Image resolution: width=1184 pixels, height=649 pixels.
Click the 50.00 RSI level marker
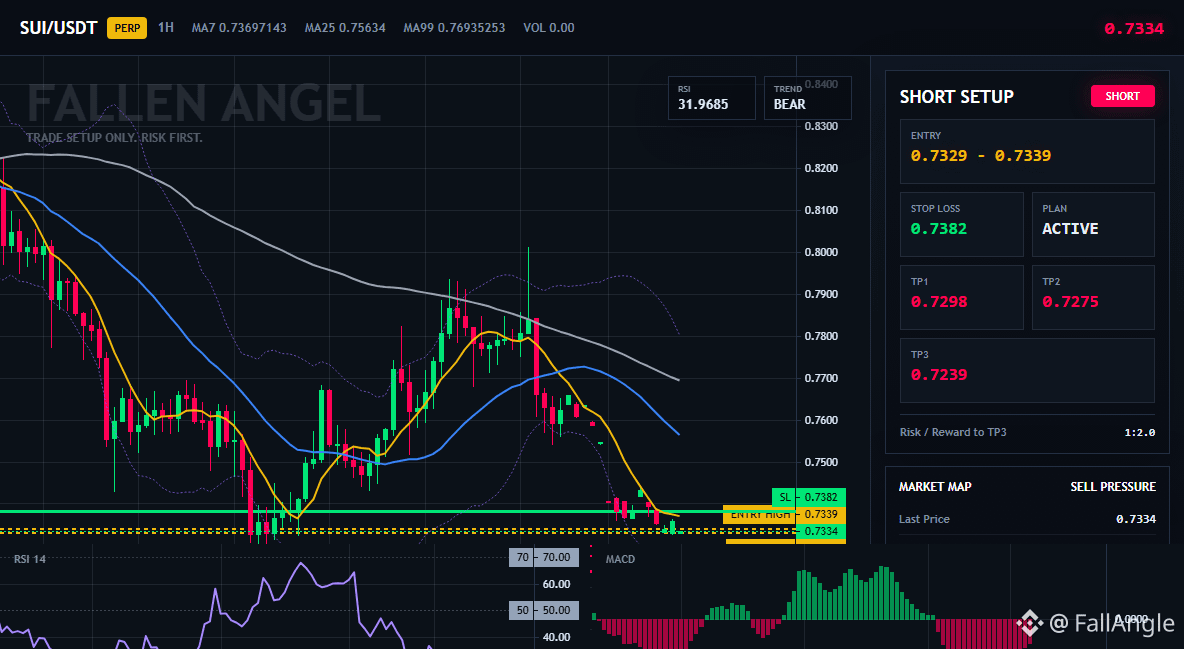(x=545, y=610)
